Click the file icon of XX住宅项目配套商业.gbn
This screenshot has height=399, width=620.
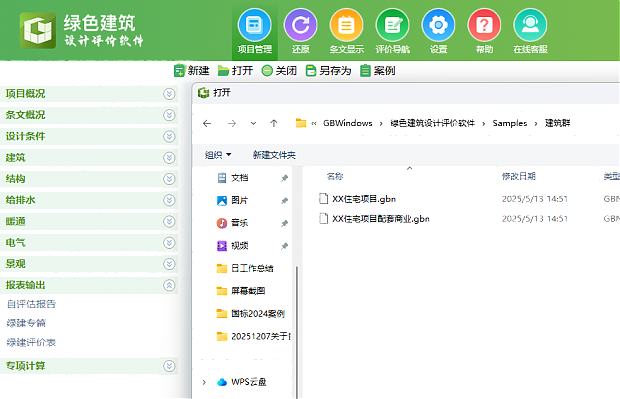coord(323,218)
